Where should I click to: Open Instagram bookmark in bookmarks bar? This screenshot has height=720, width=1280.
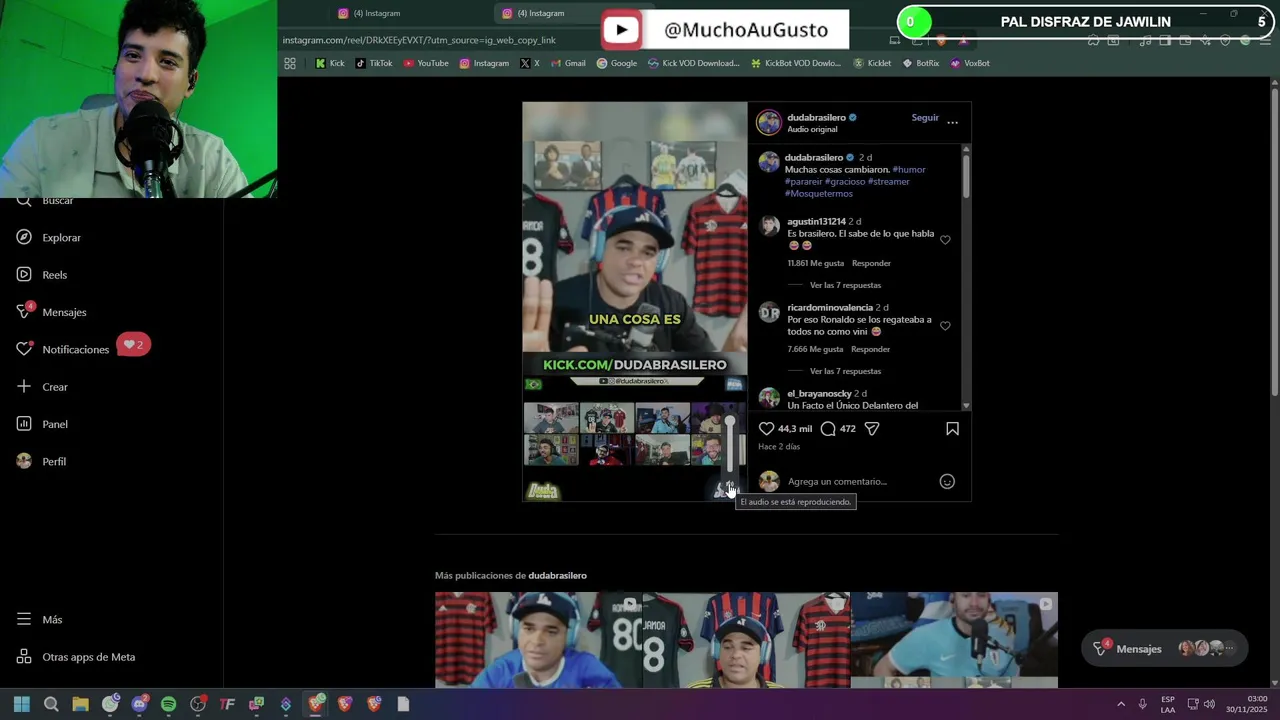tap(484, 63)
